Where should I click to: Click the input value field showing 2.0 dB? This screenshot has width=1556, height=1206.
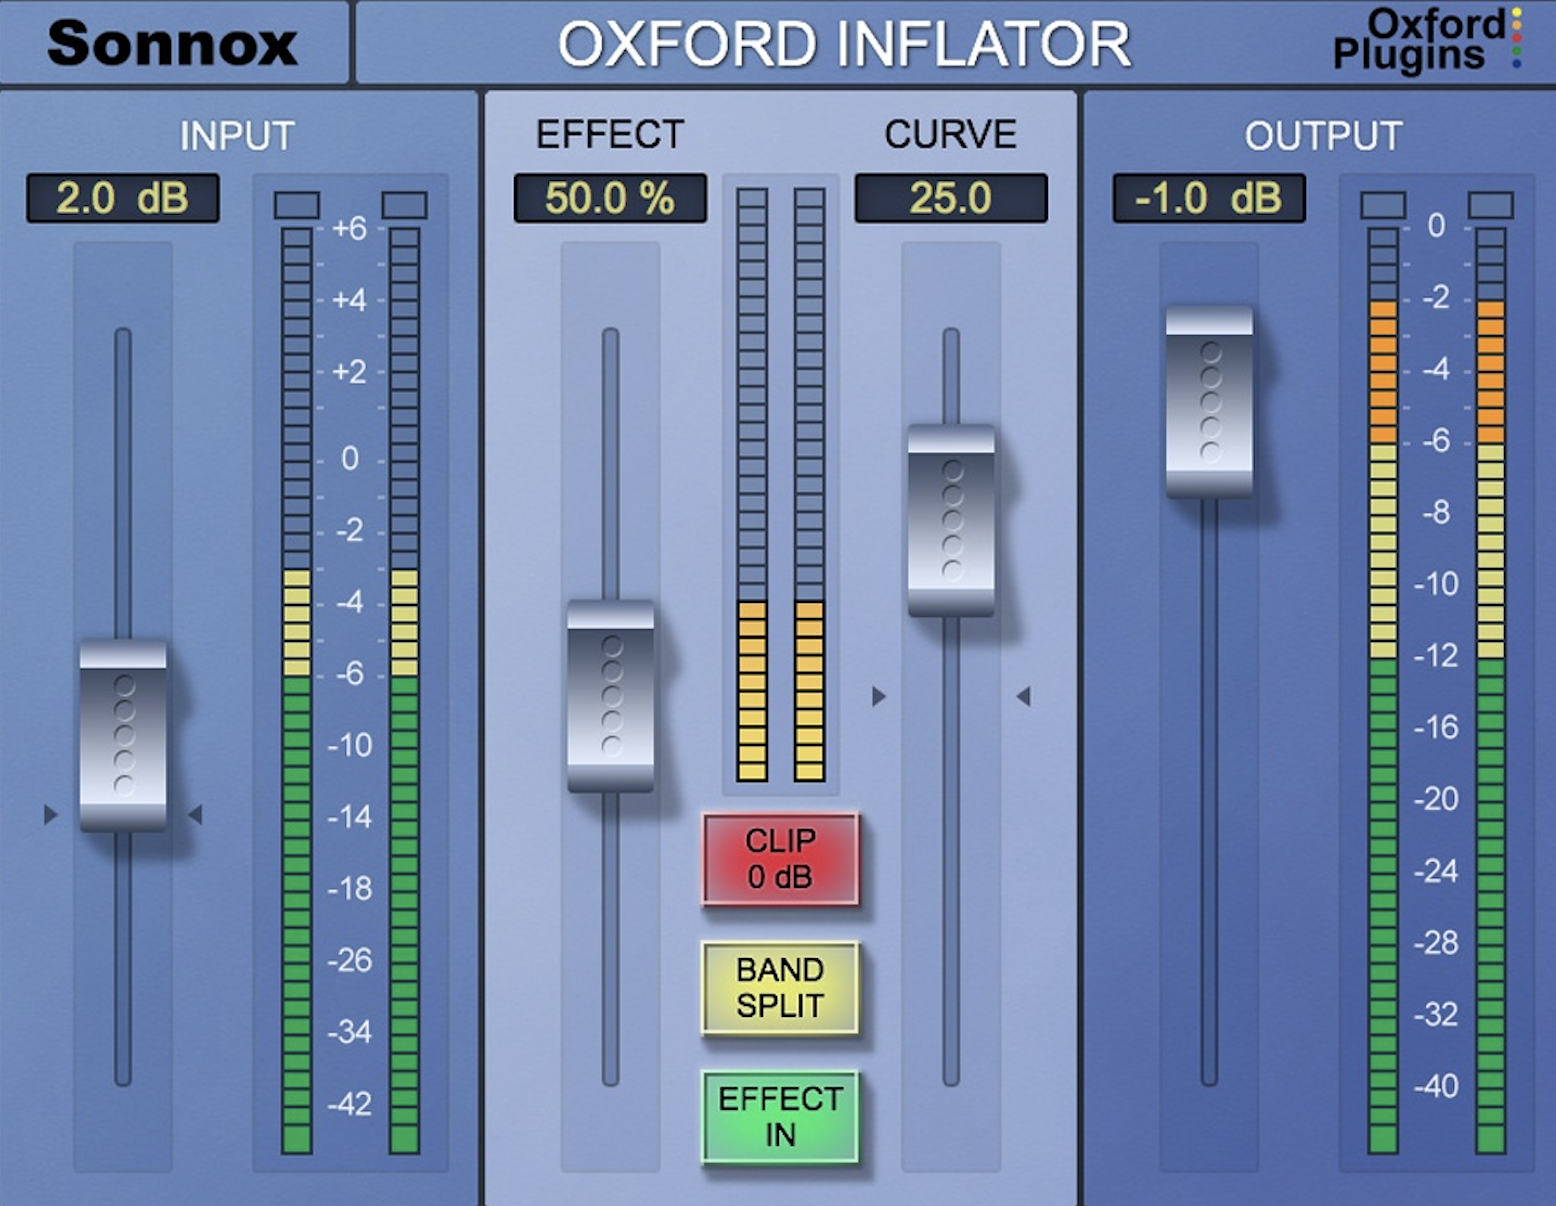click(x=123, y=198)
